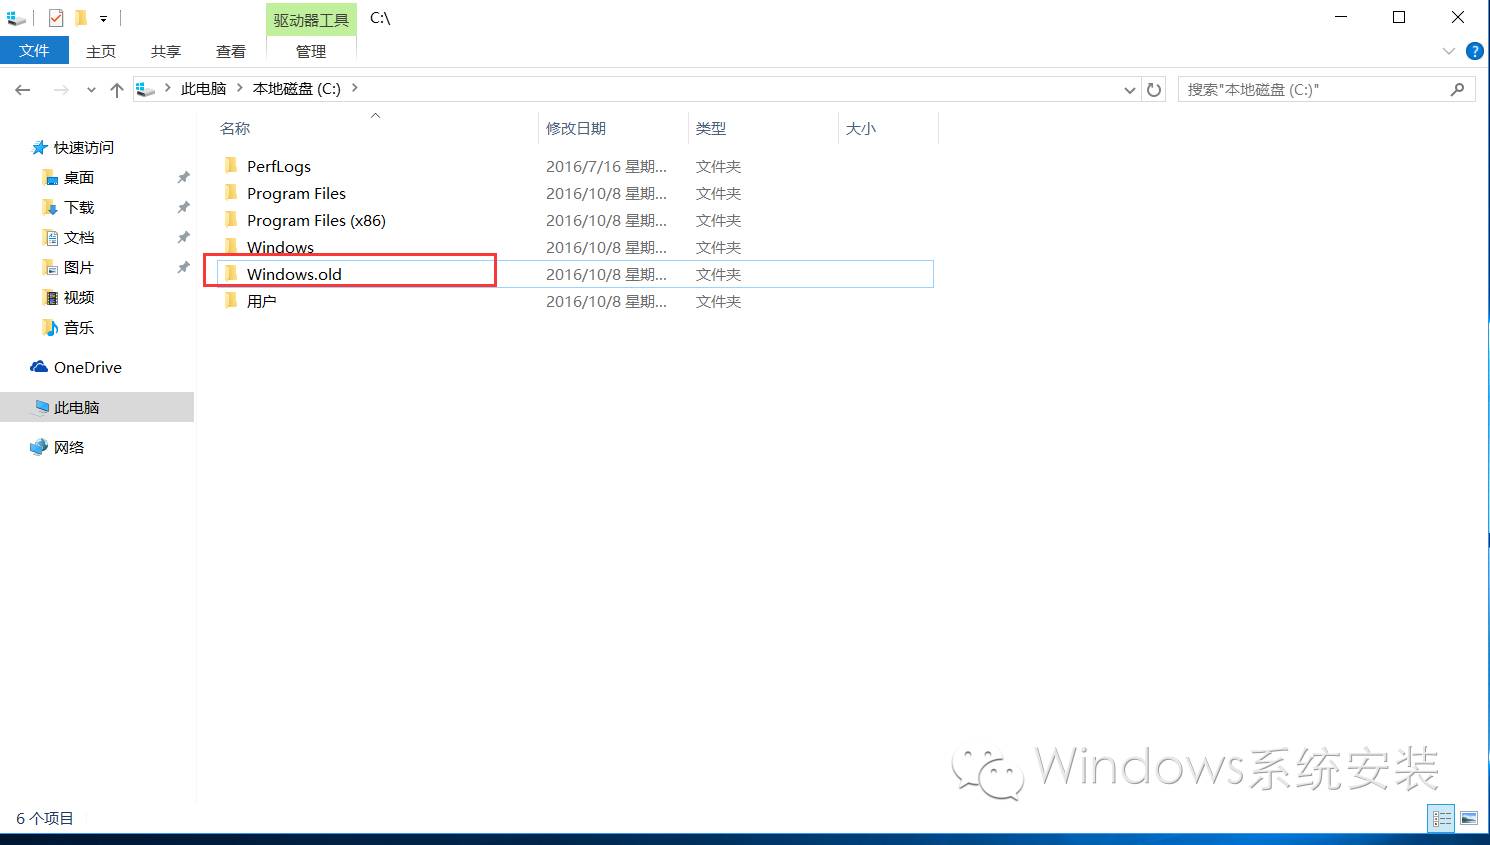Switch to the 主页 ribbon tab

100,51
